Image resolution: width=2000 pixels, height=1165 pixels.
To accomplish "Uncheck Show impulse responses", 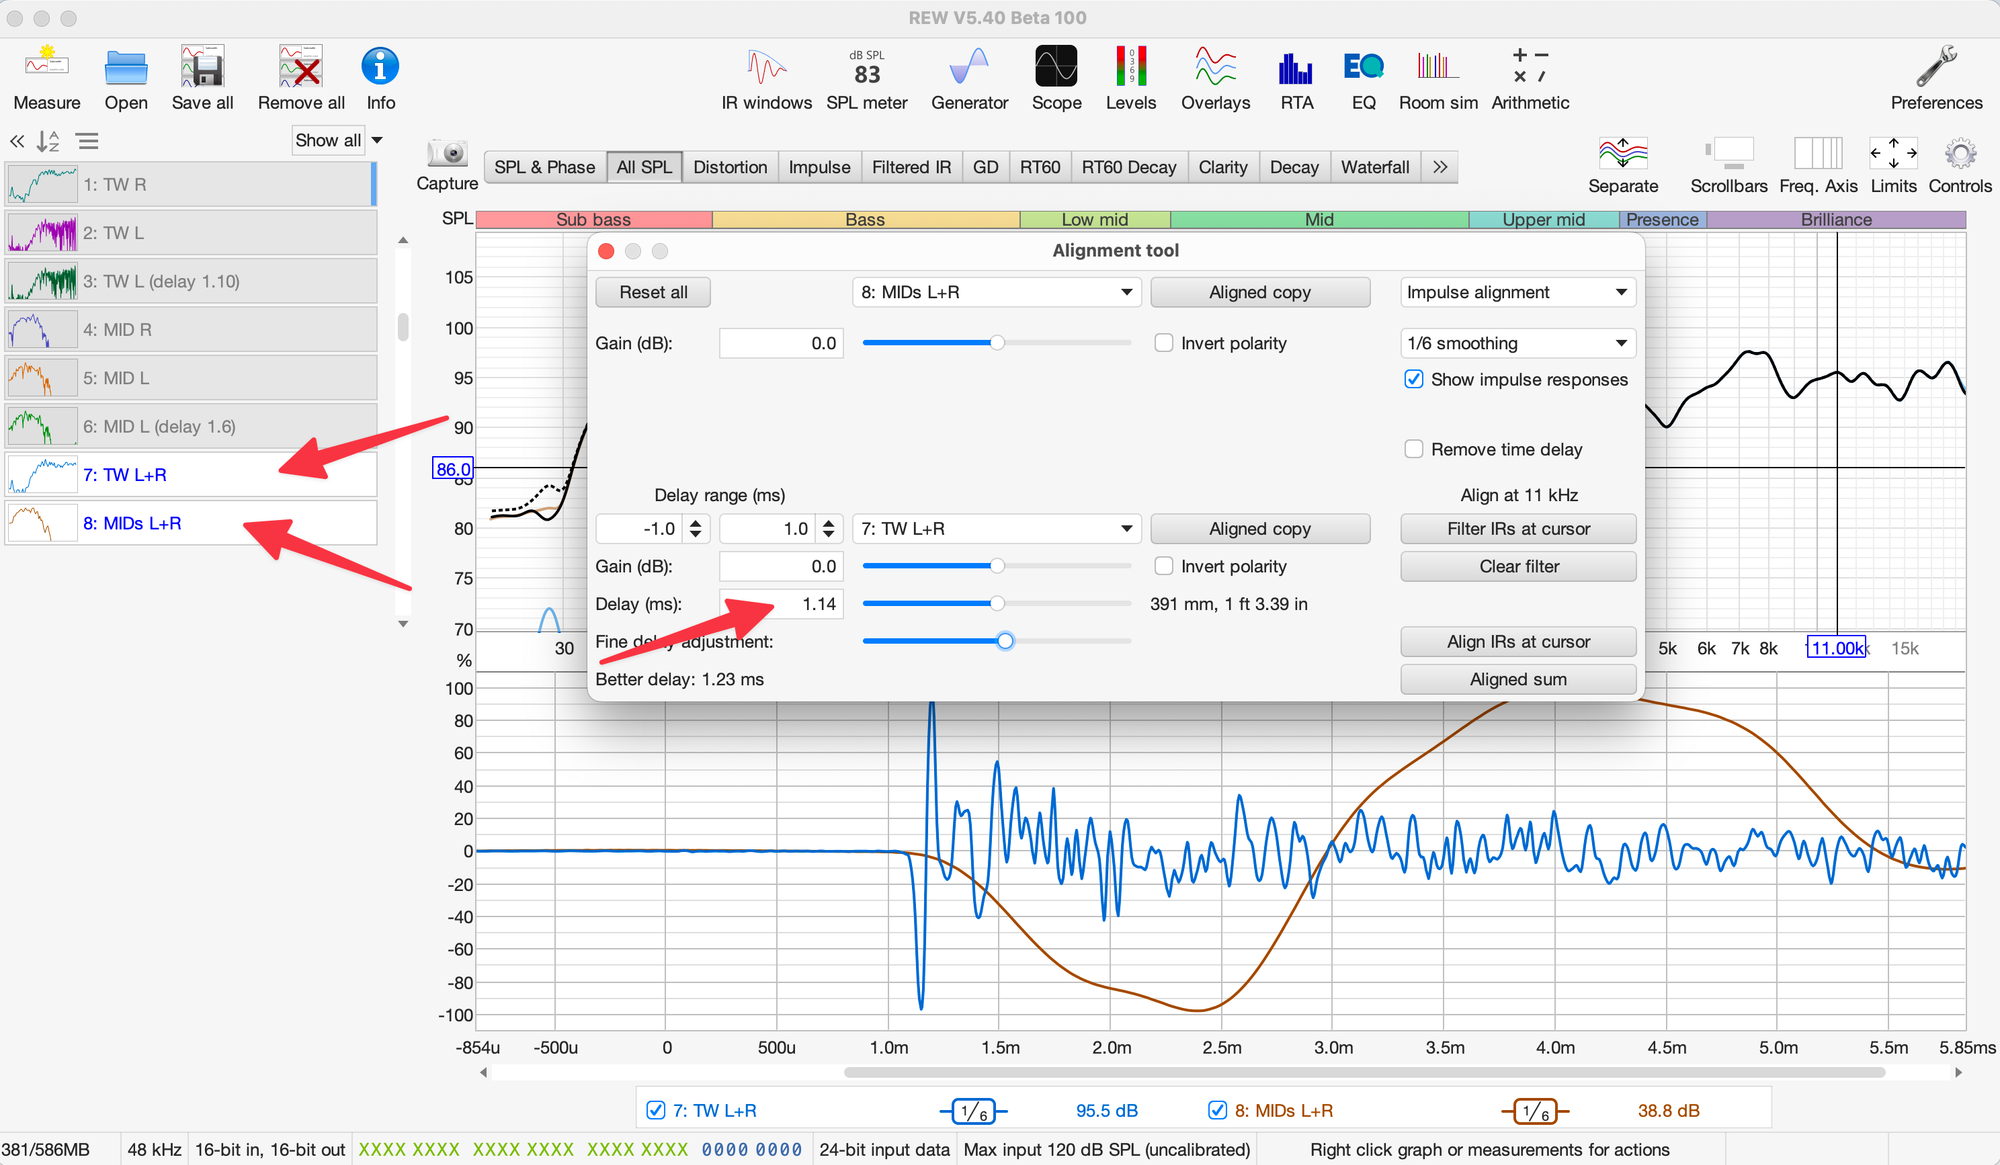I will [1414, 379].
